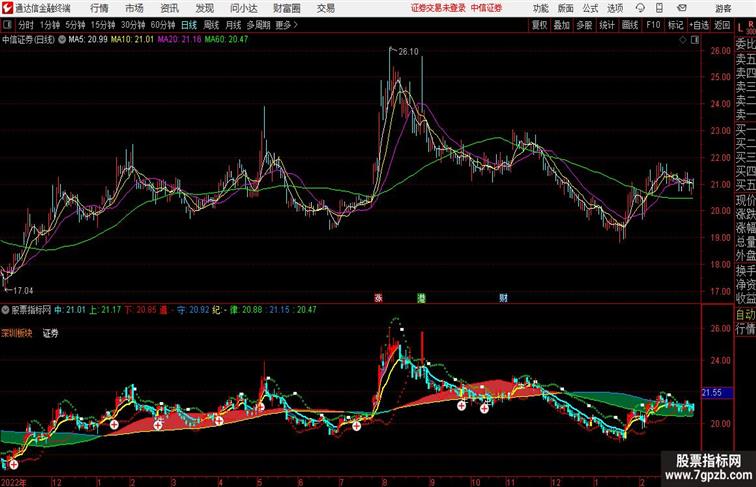Viewport: 756px width, 487px height.
Task: Switch to the 5分钟 period tab
Action: coord(75,25)
